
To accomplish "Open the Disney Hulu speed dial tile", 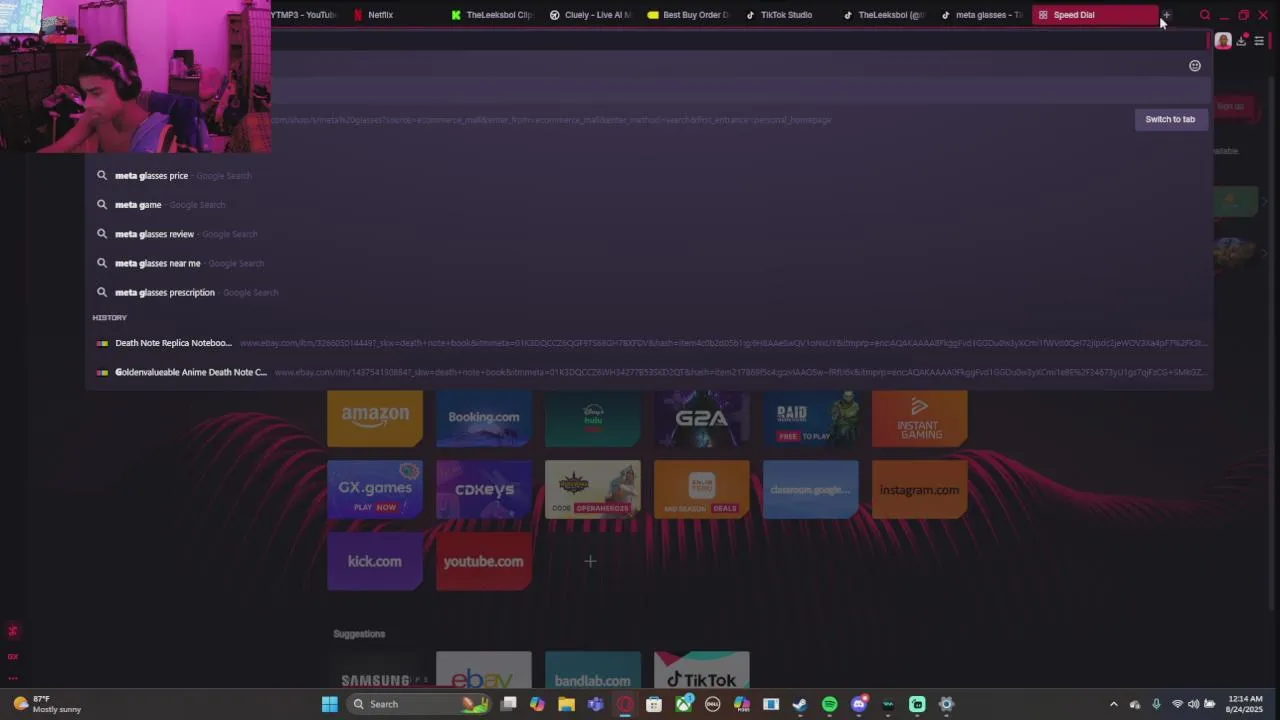I will point(593,418).
